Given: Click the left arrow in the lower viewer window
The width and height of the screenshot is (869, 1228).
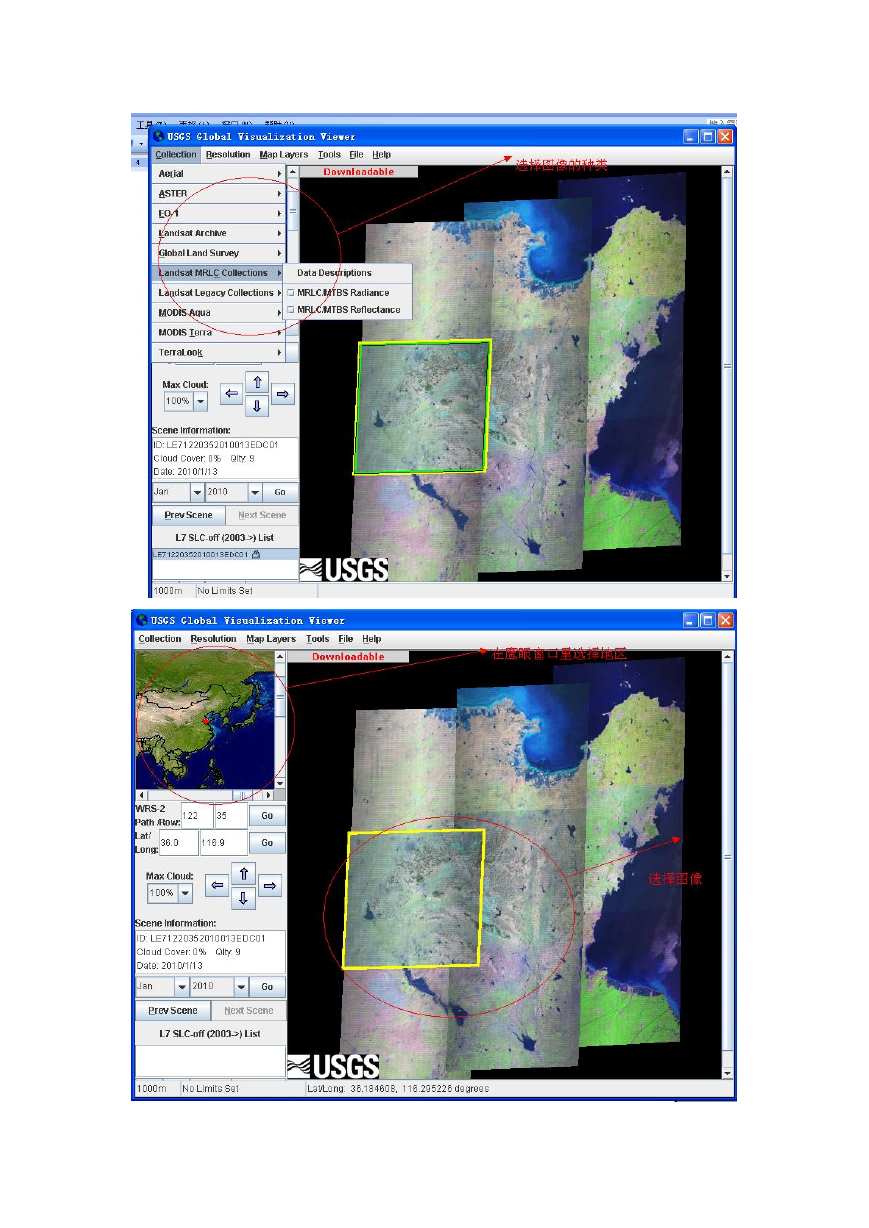Looking at the screenshot, I should [217, 886].
